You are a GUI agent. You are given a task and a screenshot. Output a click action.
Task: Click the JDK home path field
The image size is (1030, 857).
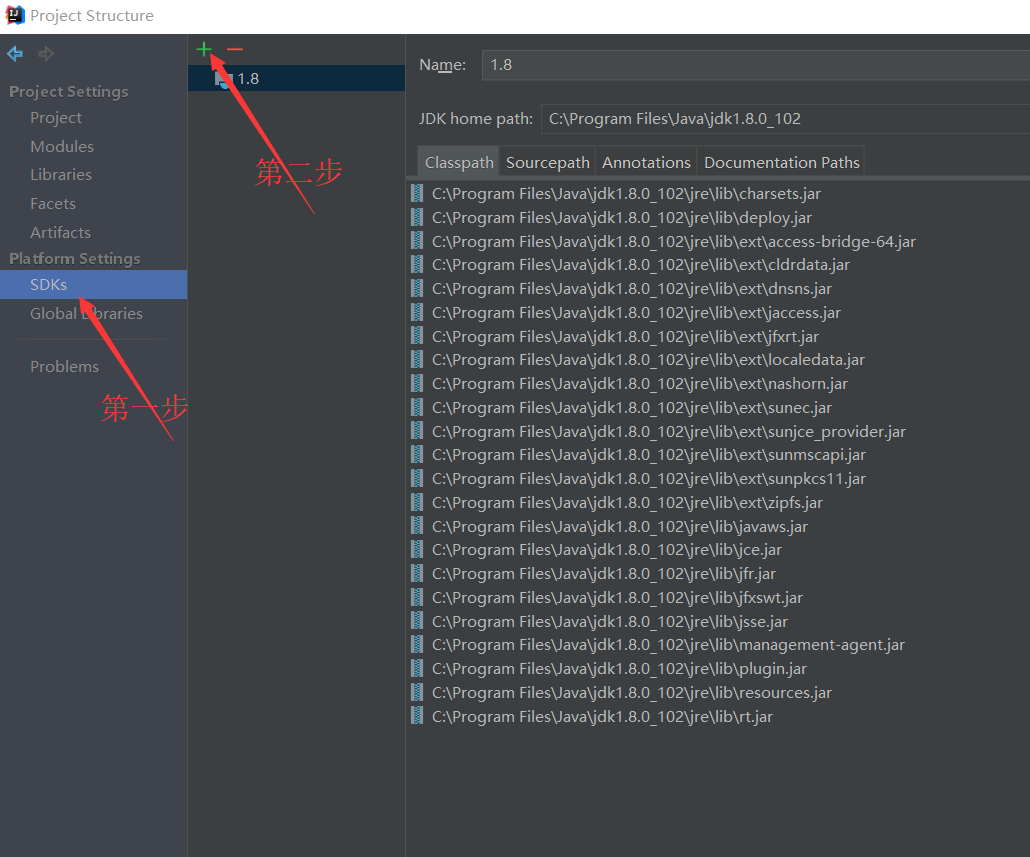pyautogui.click(x=780, y=118)
